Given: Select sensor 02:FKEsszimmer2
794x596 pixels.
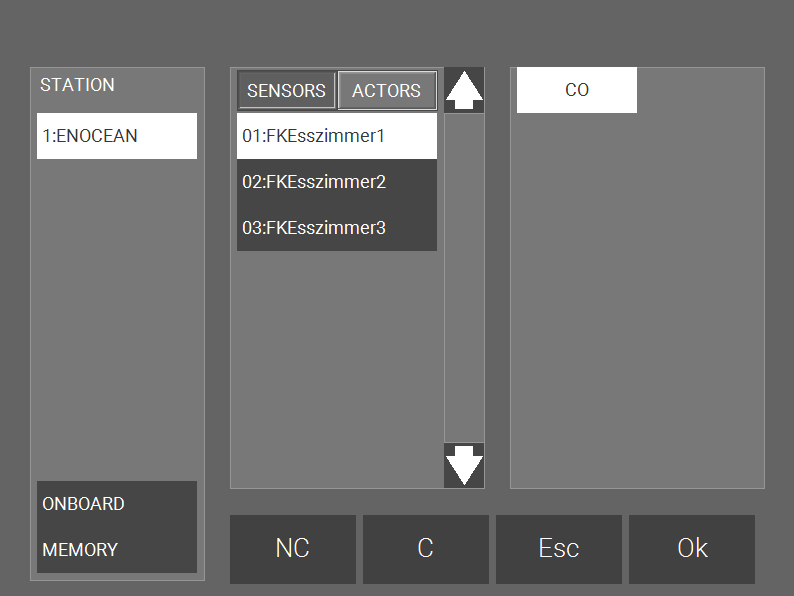Looking at the screenshot, I should click(x=336, y=182).
